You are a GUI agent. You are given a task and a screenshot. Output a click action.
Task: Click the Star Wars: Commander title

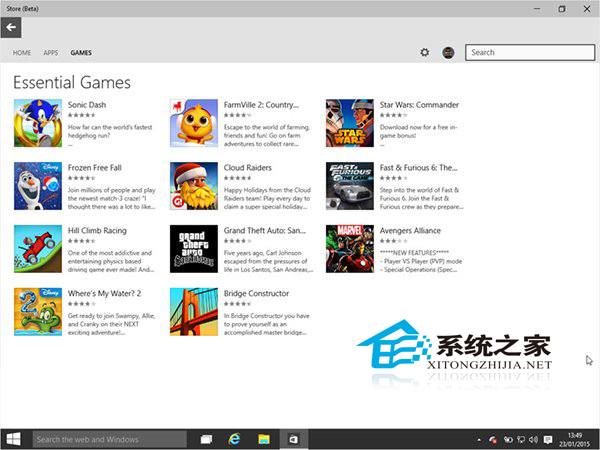click(419, 105)
